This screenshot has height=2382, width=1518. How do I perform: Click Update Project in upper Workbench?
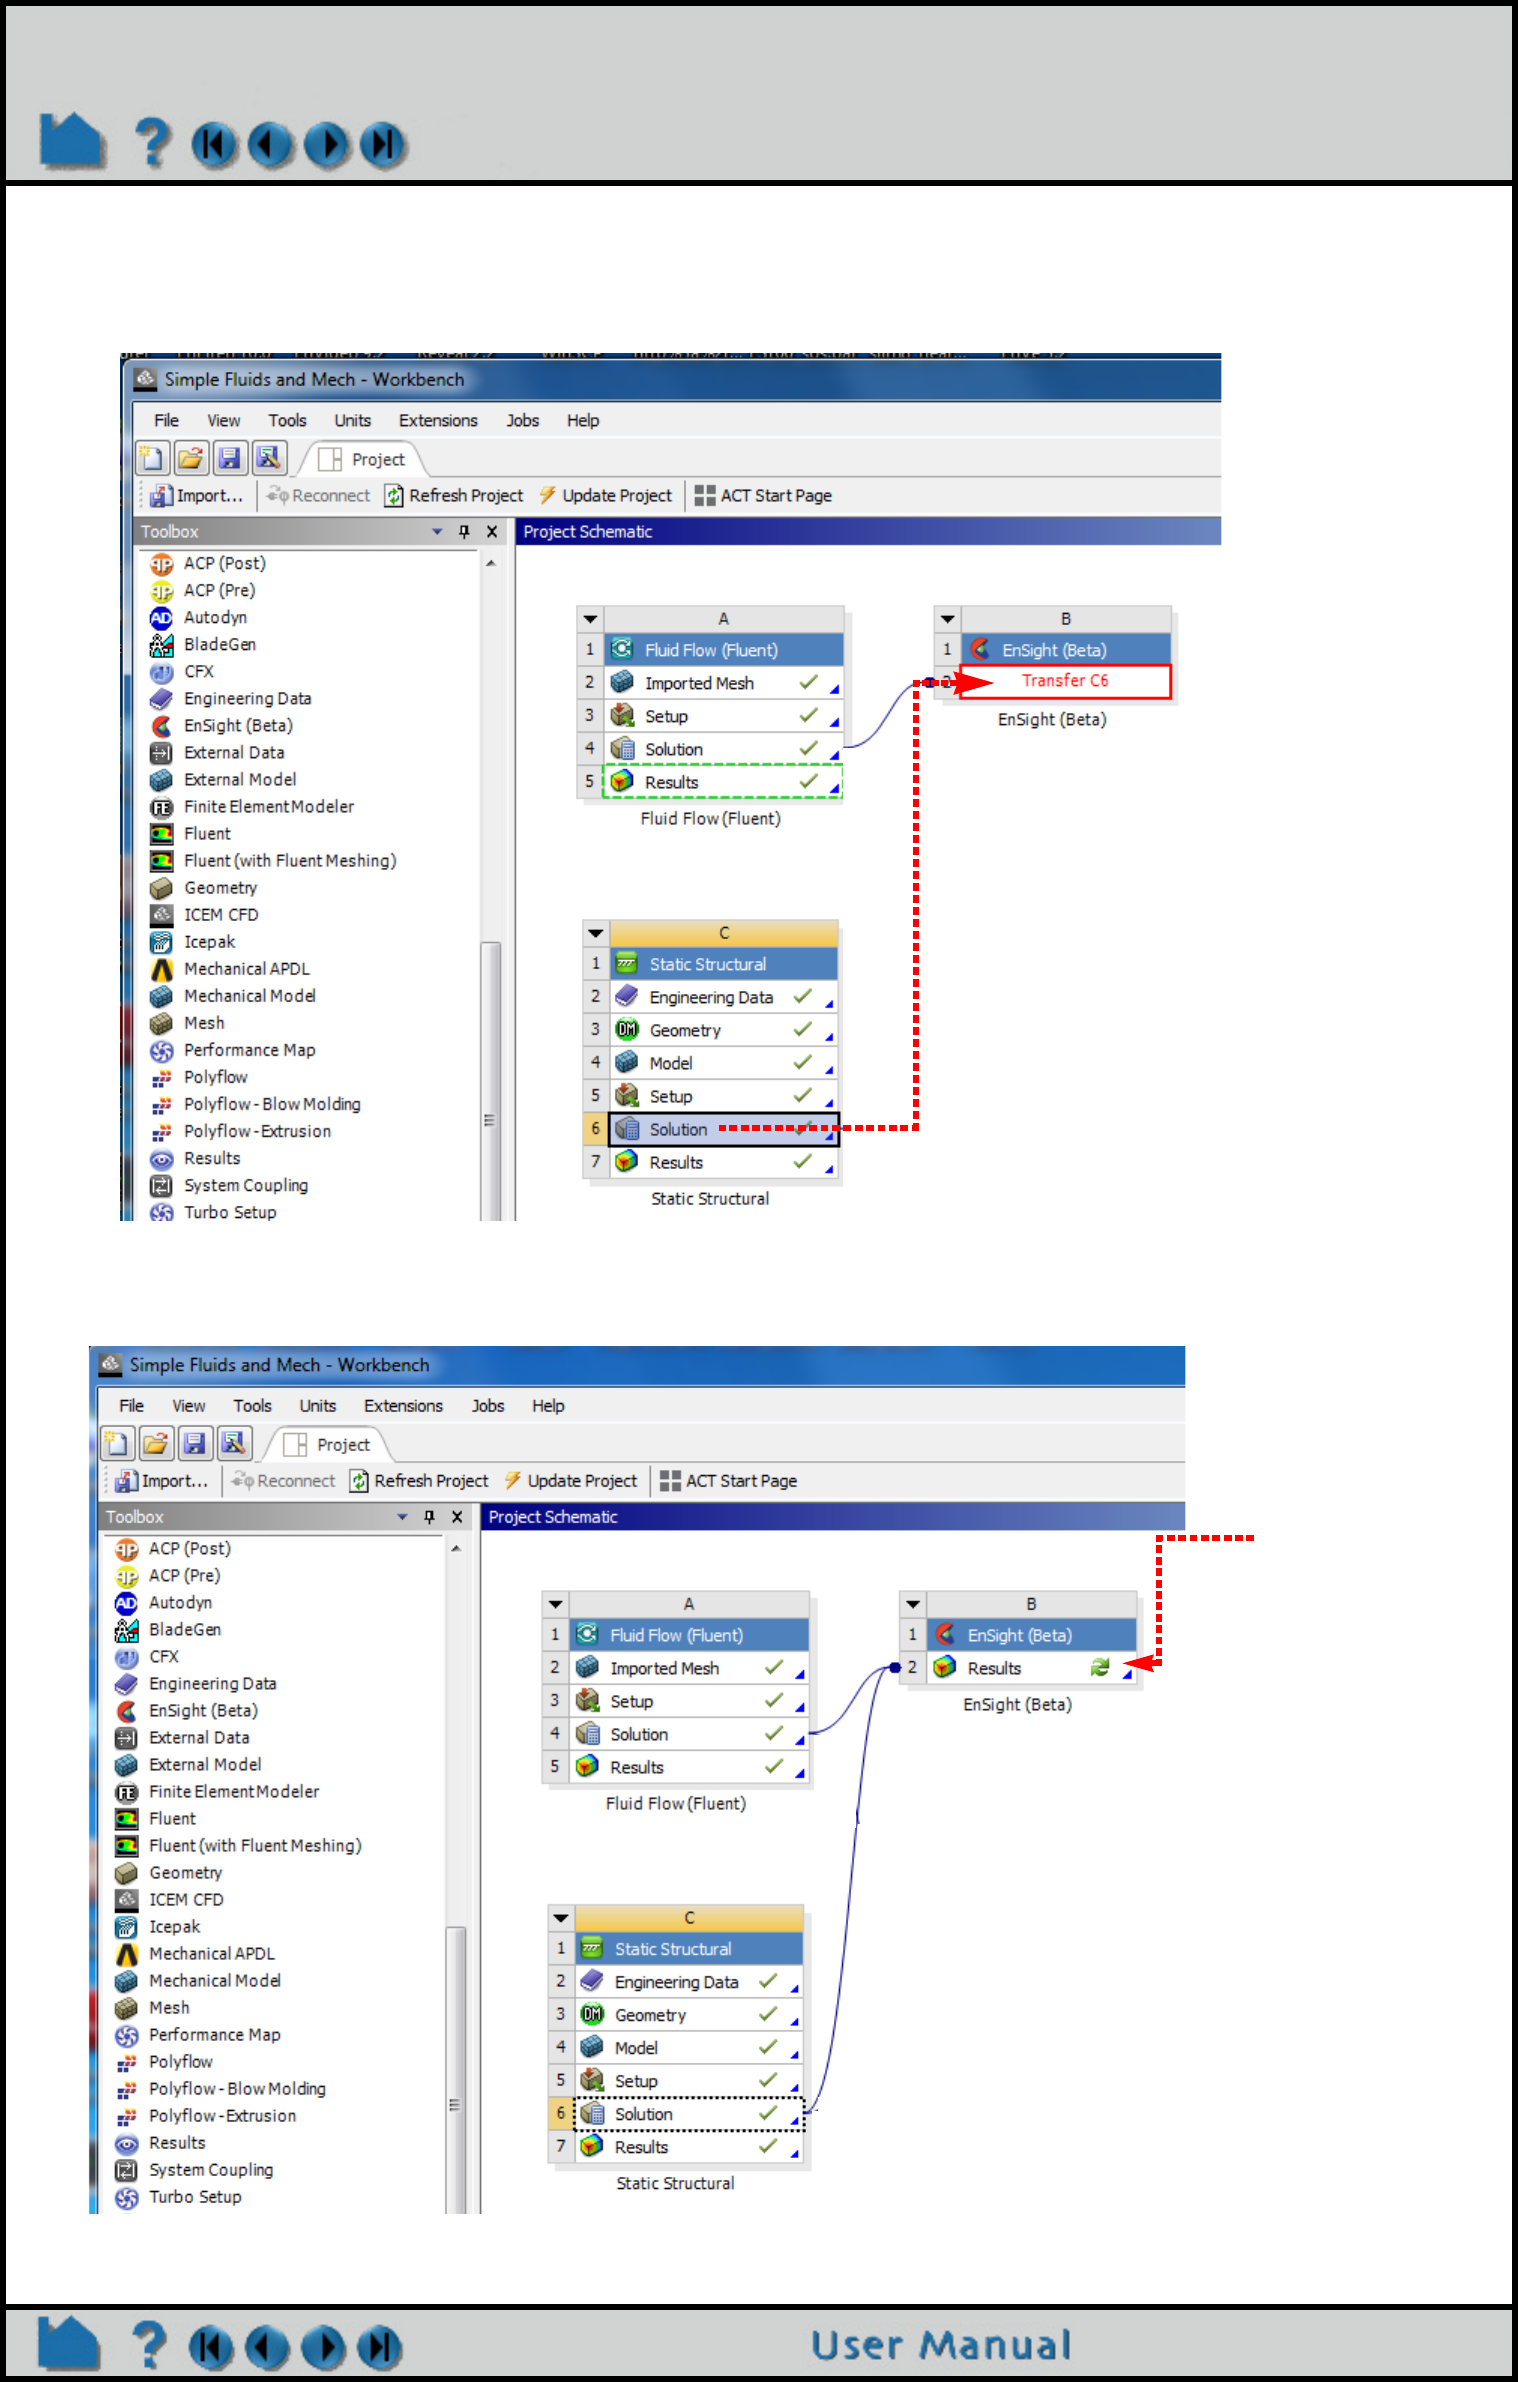[606, 495]
